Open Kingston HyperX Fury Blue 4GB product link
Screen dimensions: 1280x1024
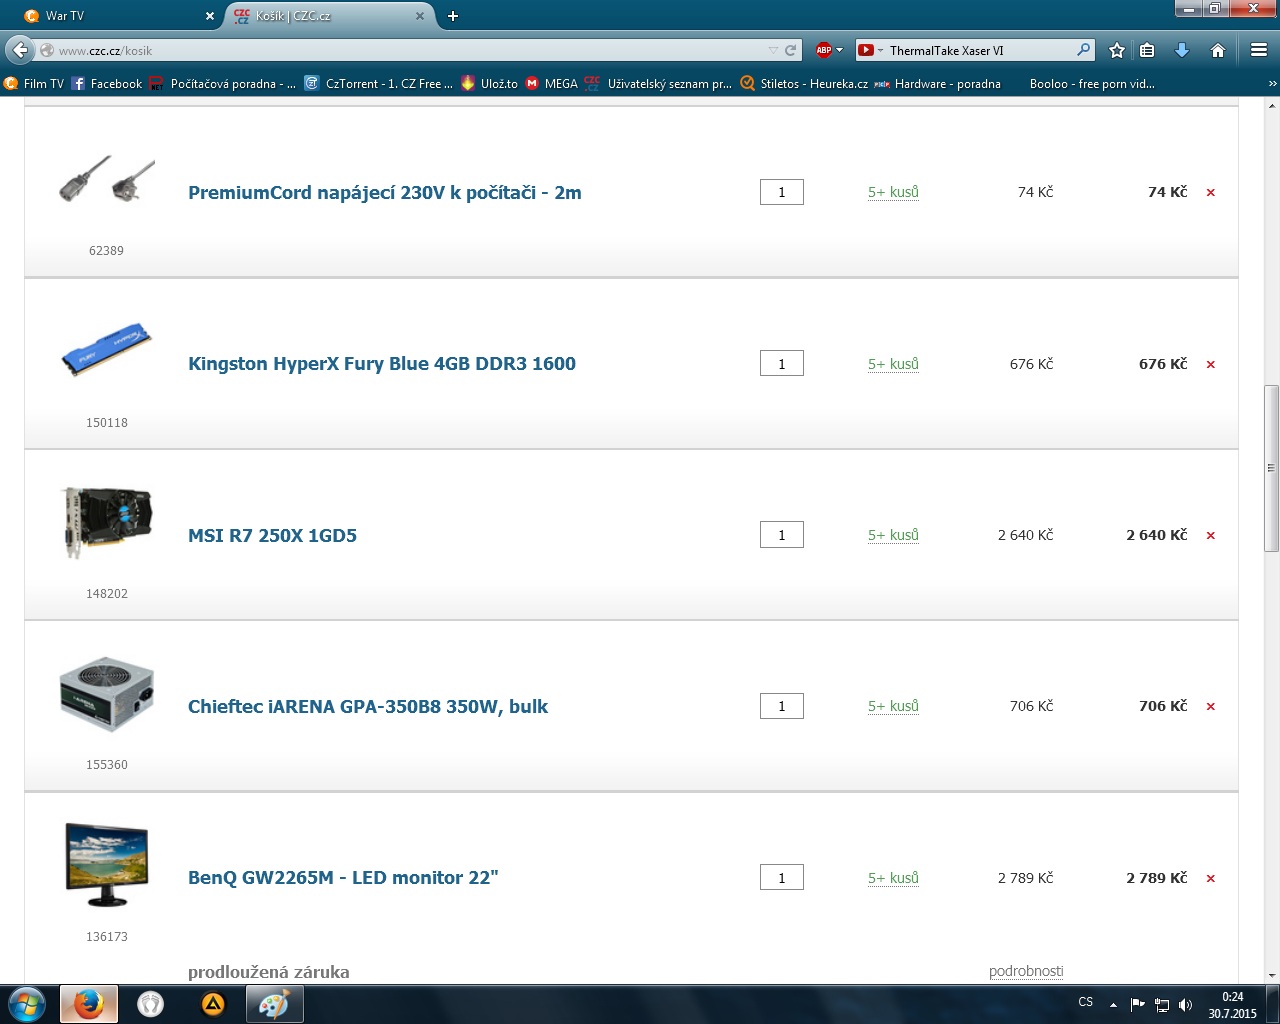click(382, 364)
